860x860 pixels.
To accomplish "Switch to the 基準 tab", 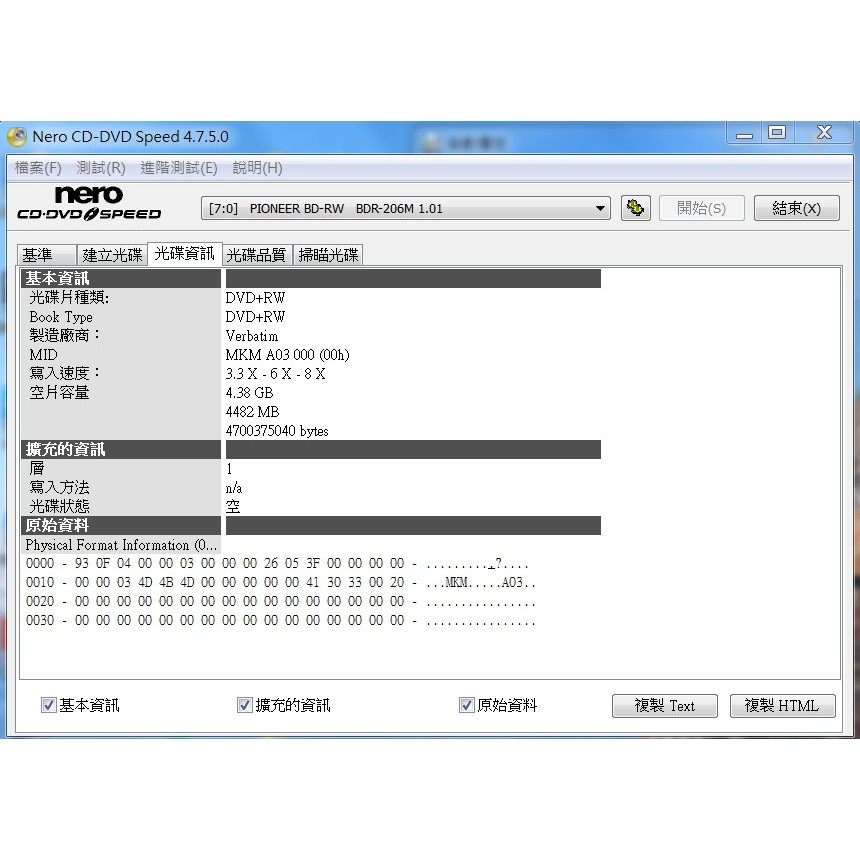I will 47,255.
